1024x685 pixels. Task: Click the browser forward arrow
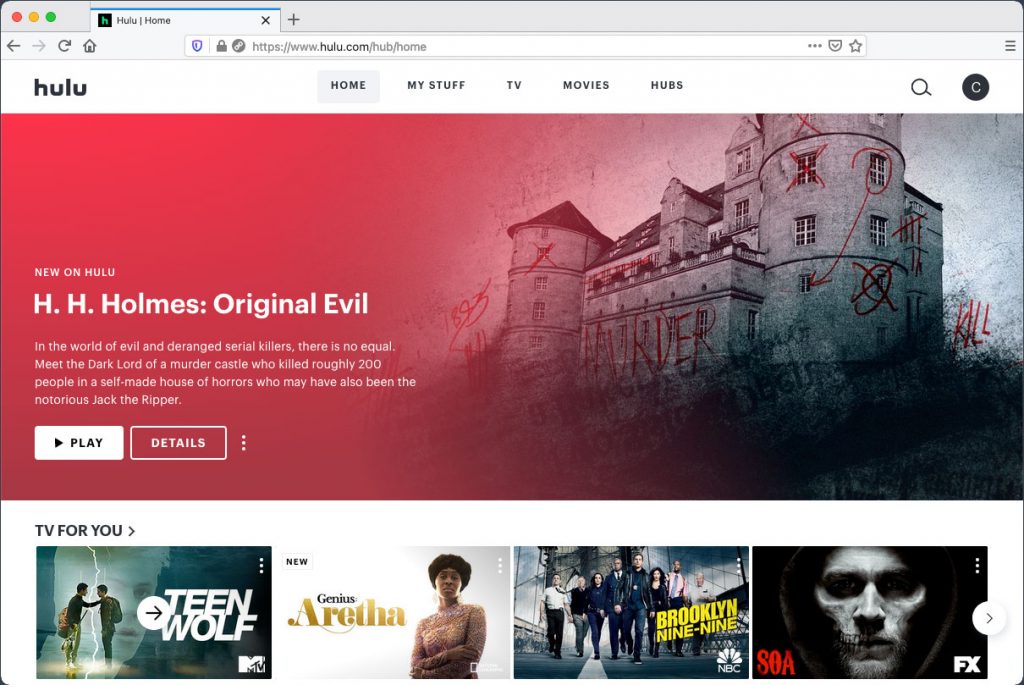tap(39, 46)
